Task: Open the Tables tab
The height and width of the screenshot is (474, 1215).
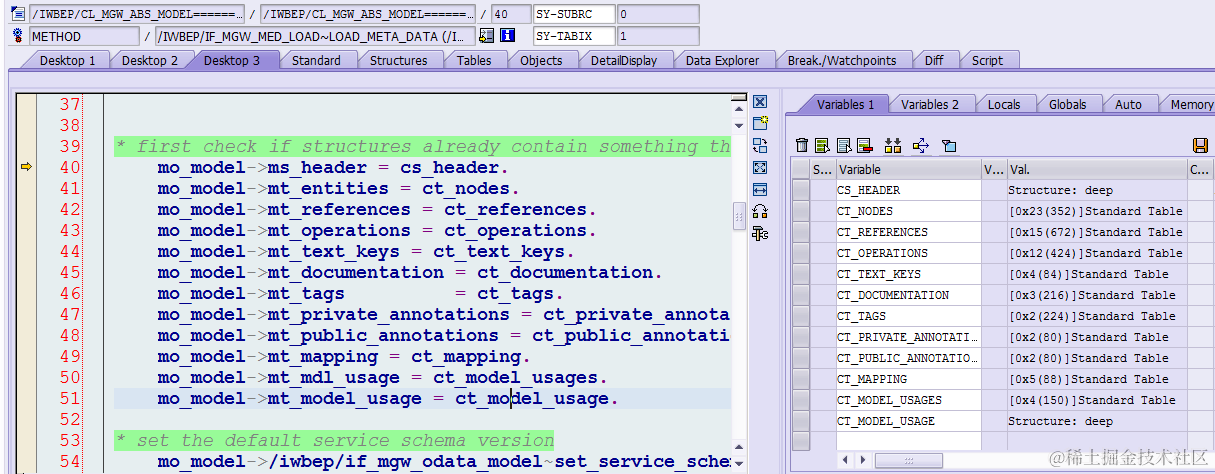Action: pyautogui.click(x=474, y=60)
